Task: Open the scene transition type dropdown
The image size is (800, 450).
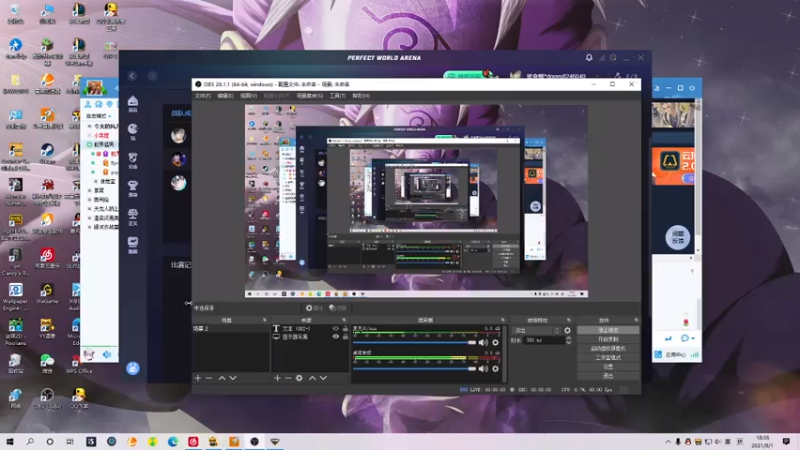Action: (x=536, y=331)
